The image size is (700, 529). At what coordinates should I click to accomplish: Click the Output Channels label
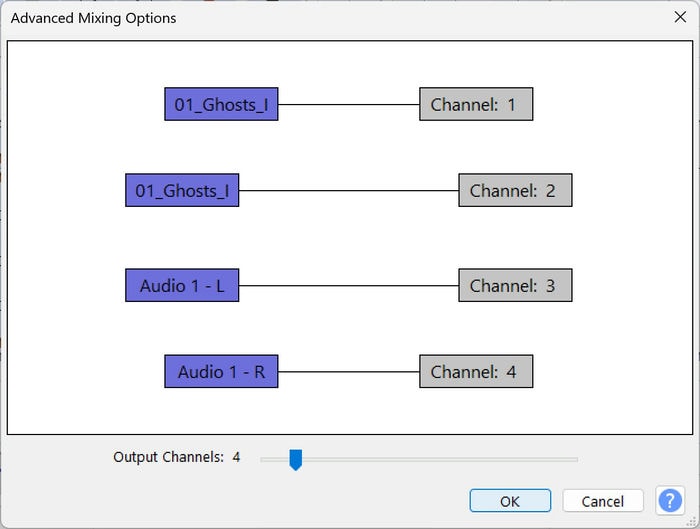[x=168, y=457]
